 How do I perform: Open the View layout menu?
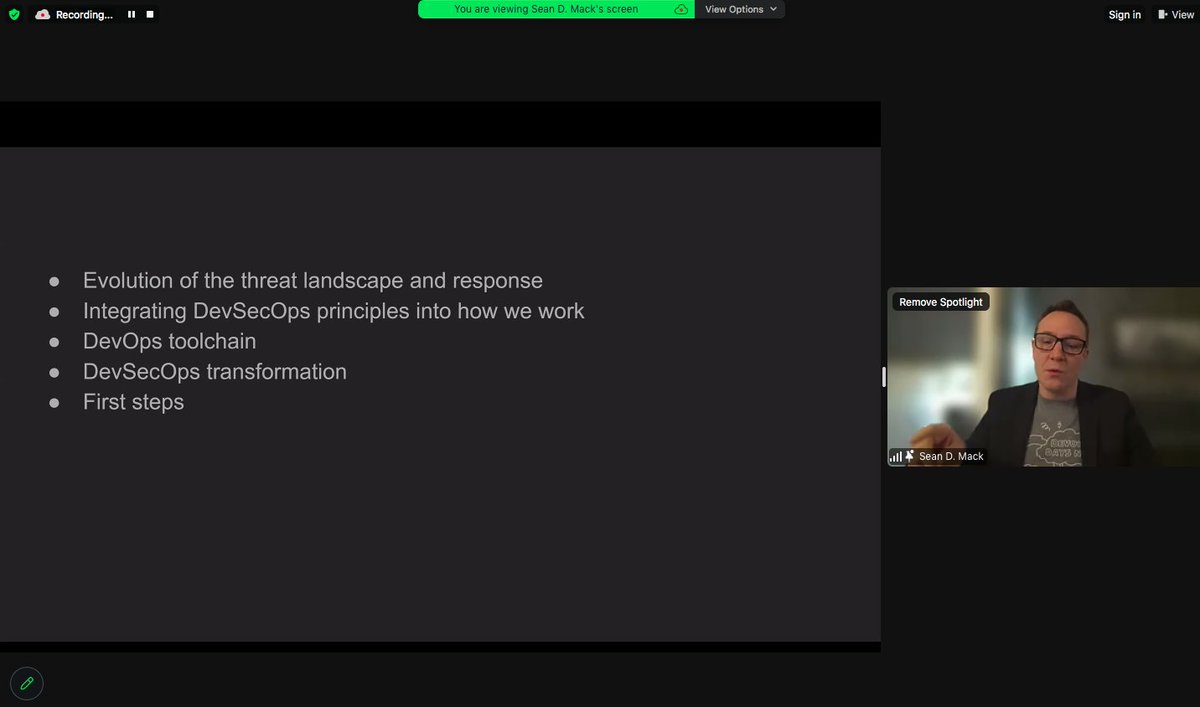tap(1176, 15)
